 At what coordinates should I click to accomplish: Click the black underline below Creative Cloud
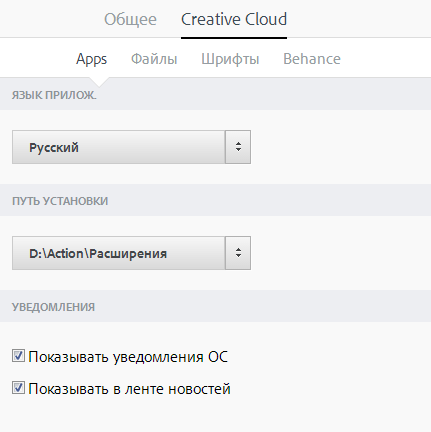(x=234, y=38)
